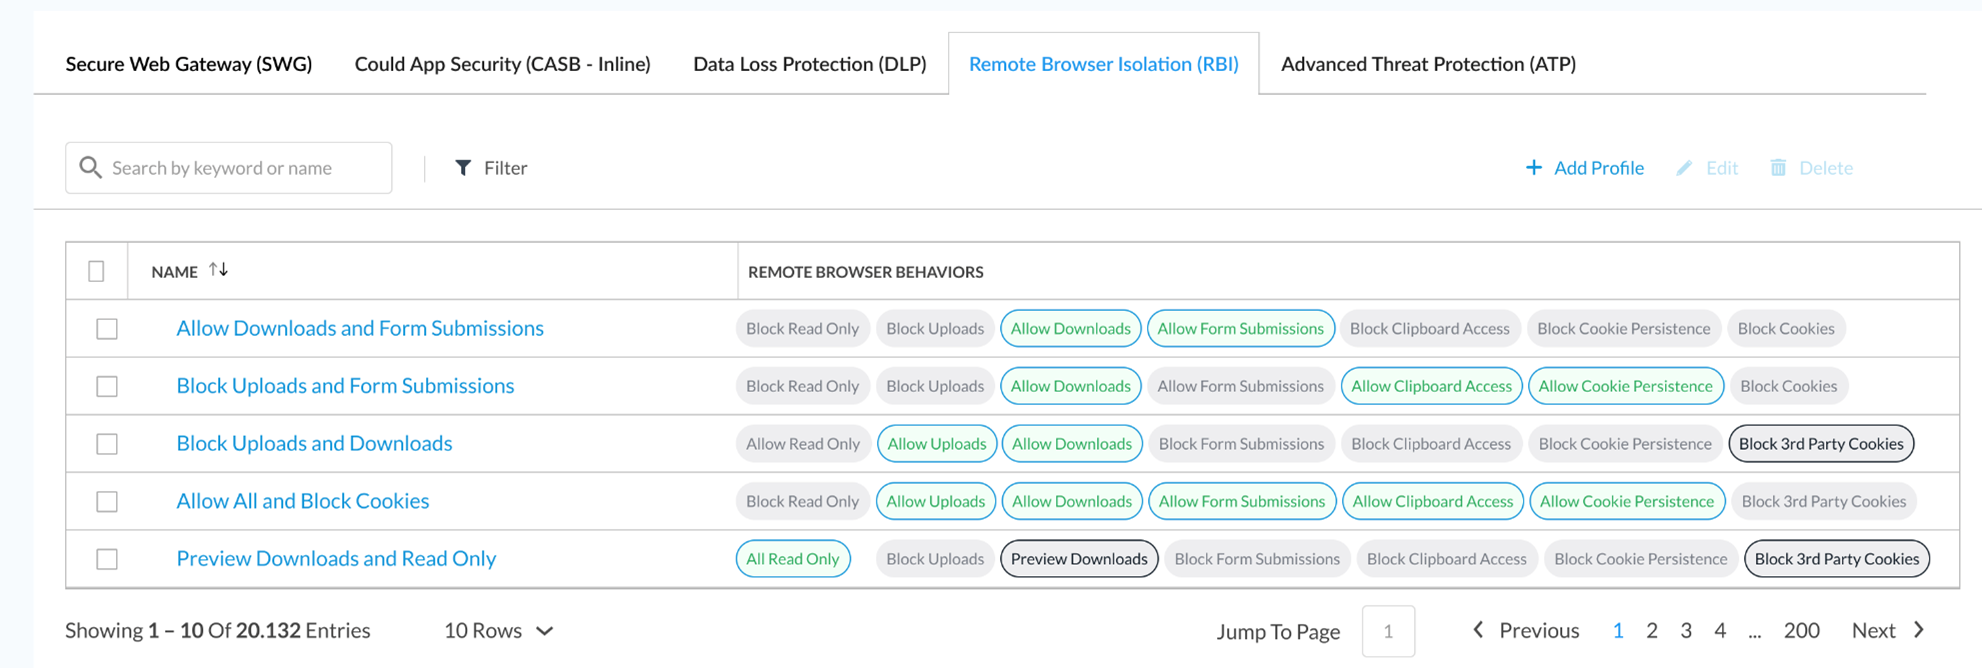
Task: Click the search magnifier icon
Action: [x=90, y=168]
